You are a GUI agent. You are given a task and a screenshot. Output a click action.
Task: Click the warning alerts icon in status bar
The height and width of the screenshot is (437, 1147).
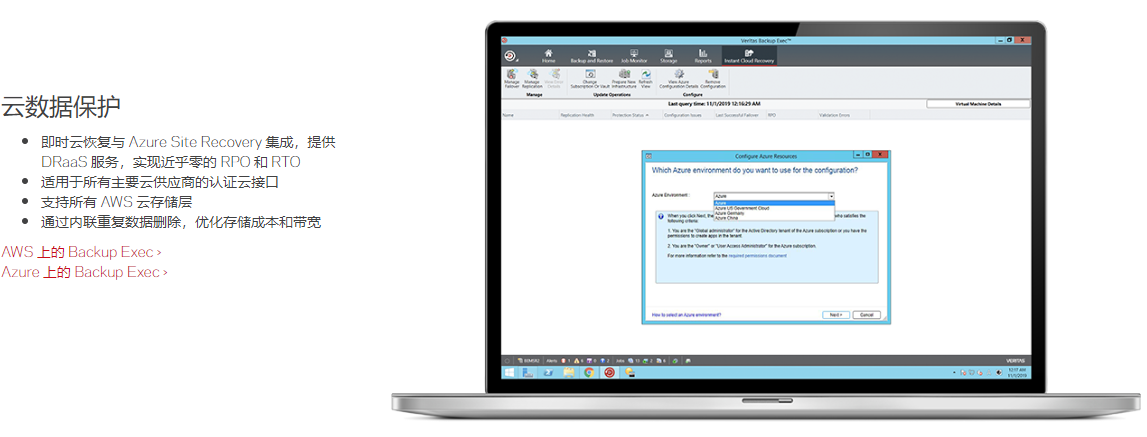(576, 361)
